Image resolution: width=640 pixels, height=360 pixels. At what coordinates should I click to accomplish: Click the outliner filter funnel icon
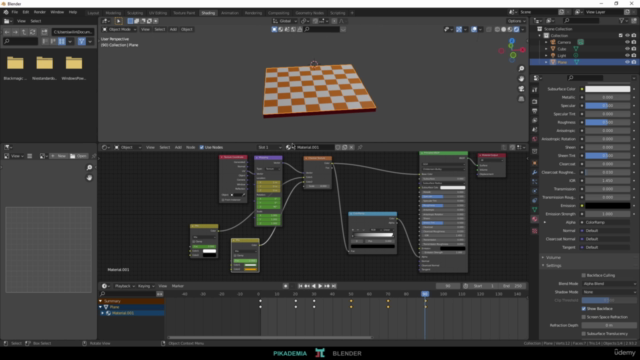tap(621, 20)
